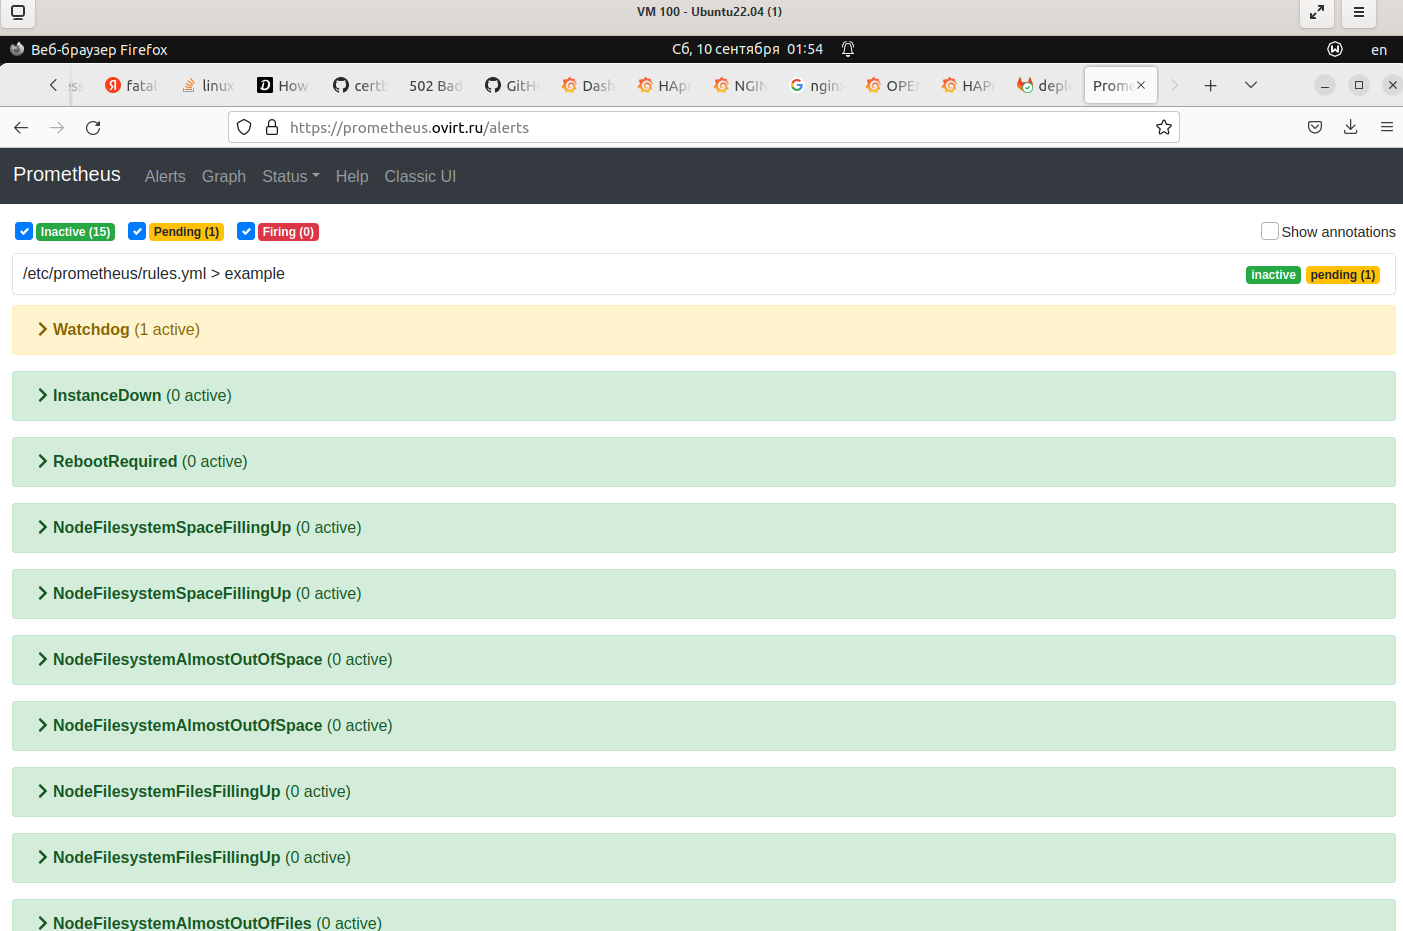Open the VM viewer hamburger menu
Viewport: 1403px width, 931px height.
click(1359, 13)
